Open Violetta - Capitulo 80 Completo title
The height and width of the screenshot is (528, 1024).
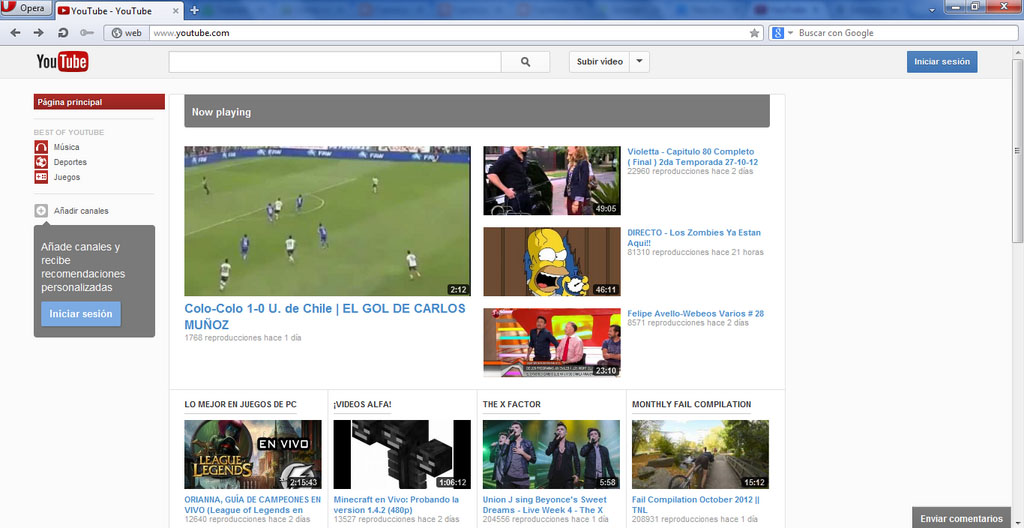[691, 156]
